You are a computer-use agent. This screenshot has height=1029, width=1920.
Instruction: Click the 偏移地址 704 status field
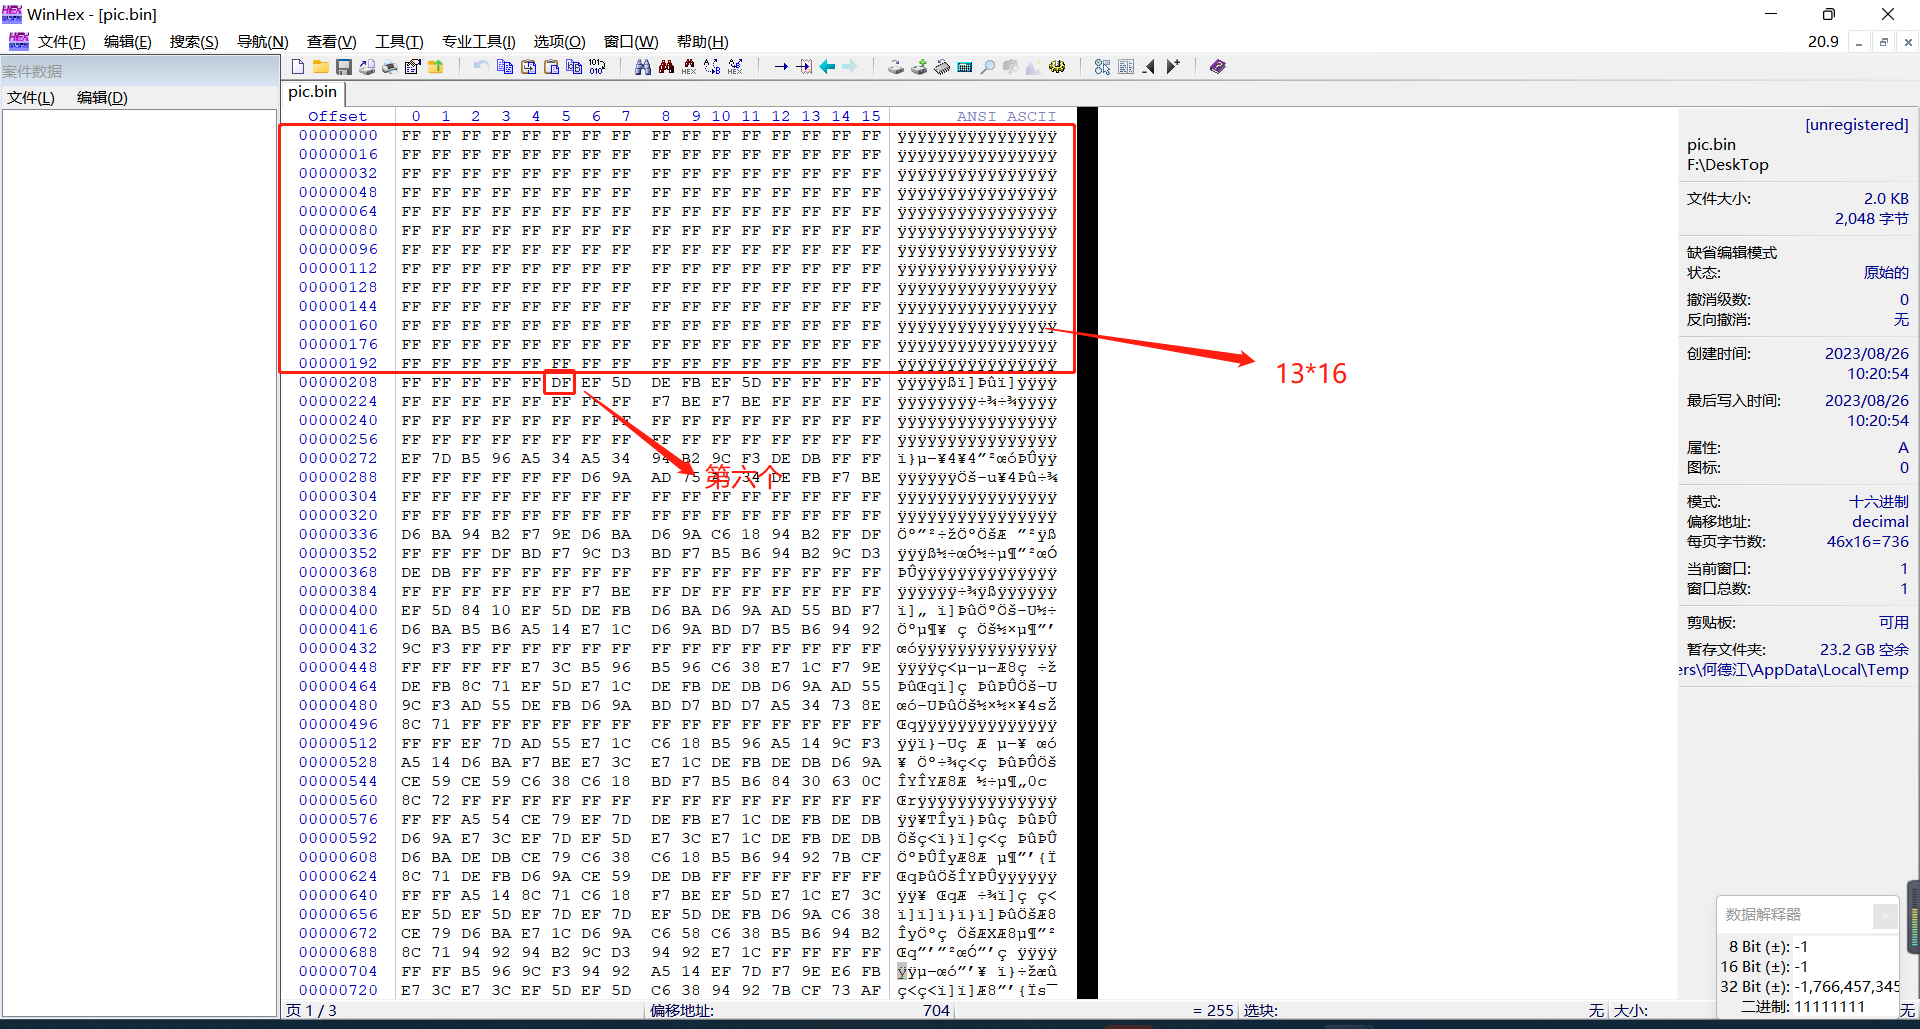coord(800,1011)
